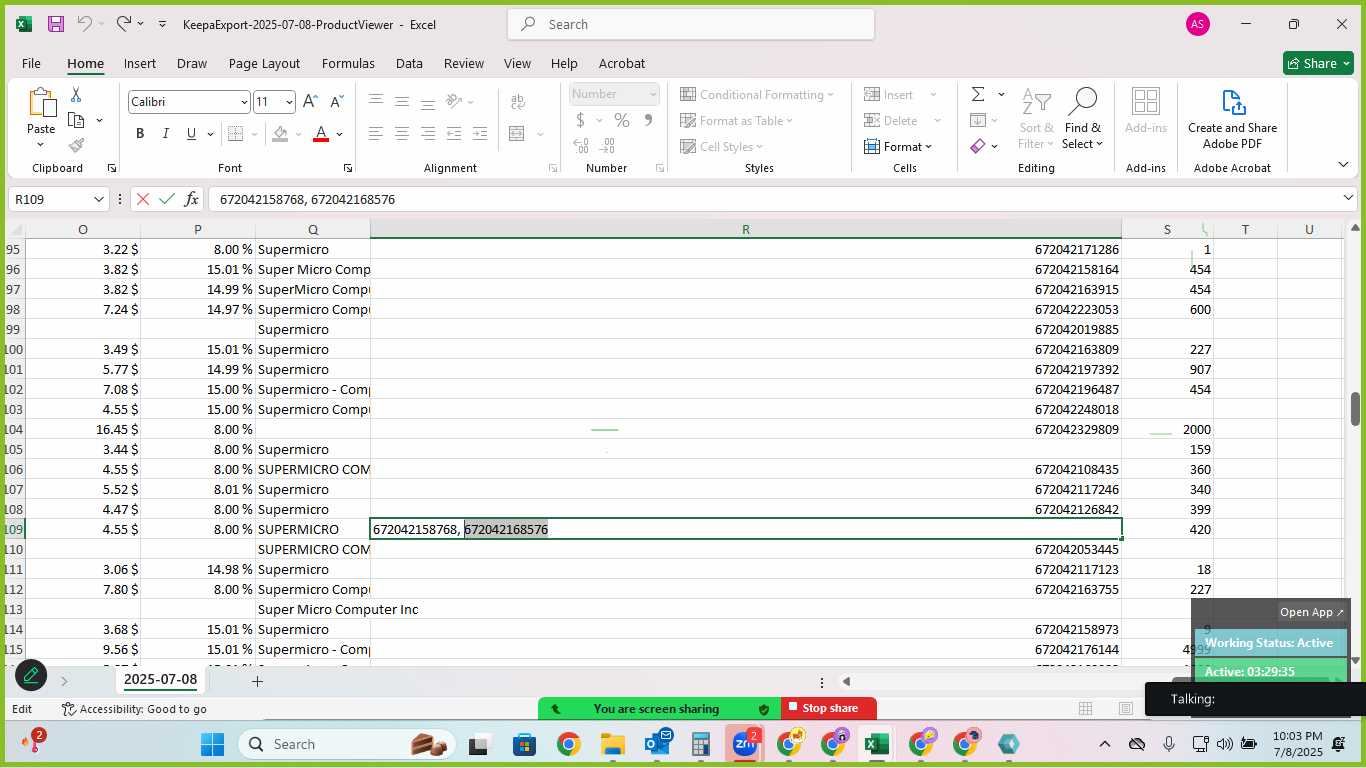
Task: Click the Middle Align icon
Action: tap(402, 102)
